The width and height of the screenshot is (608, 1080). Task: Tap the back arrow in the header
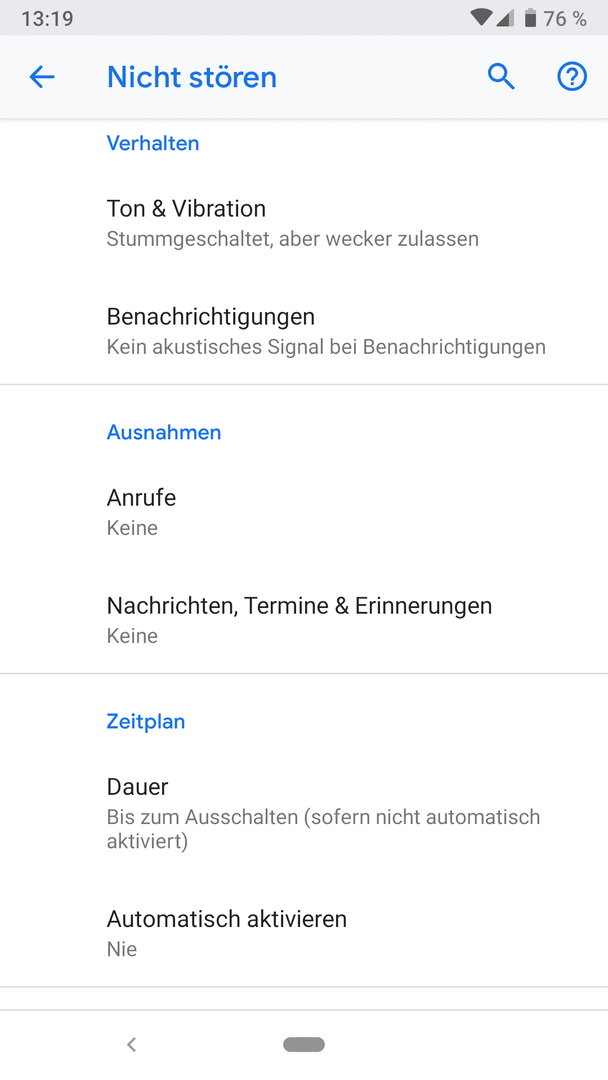[42, 76]
